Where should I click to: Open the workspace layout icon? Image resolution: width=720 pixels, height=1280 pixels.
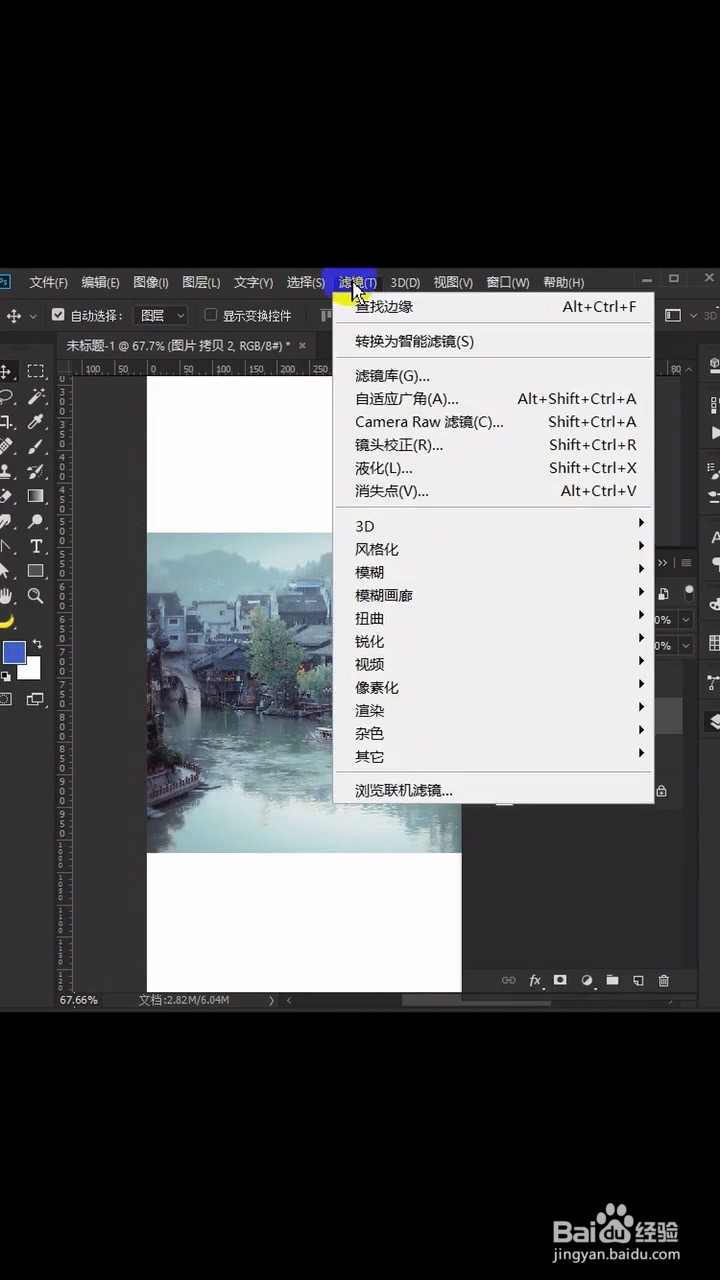(673, 315)
